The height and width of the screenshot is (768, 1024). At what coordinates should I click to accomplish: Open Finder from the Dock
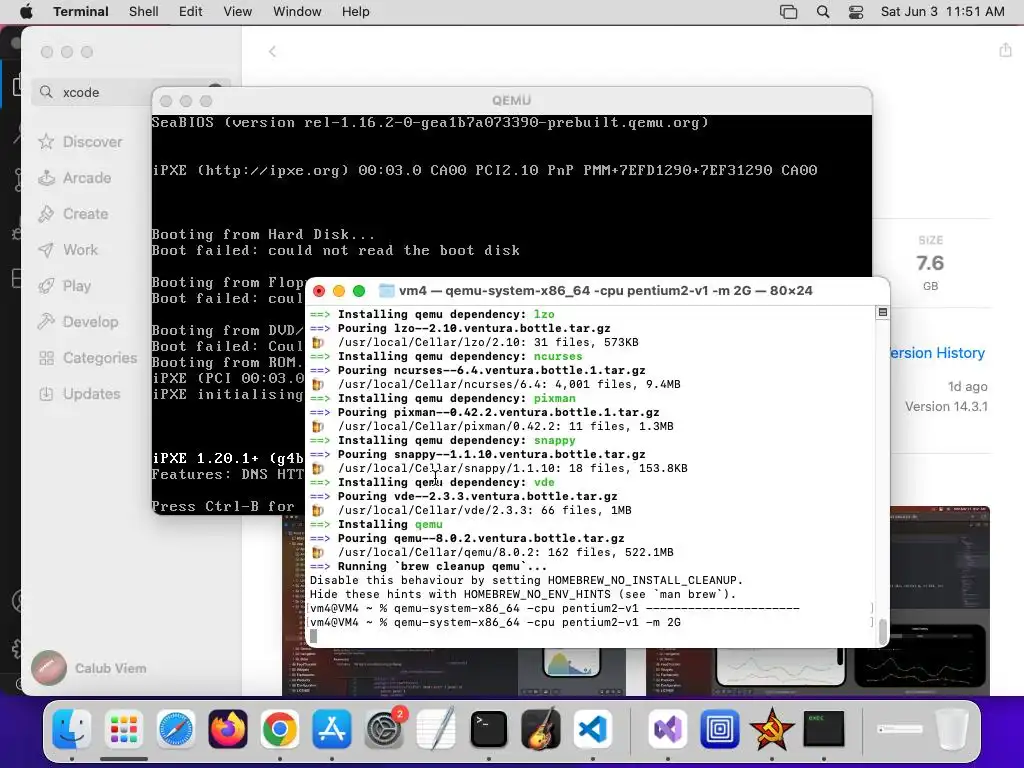72,729
